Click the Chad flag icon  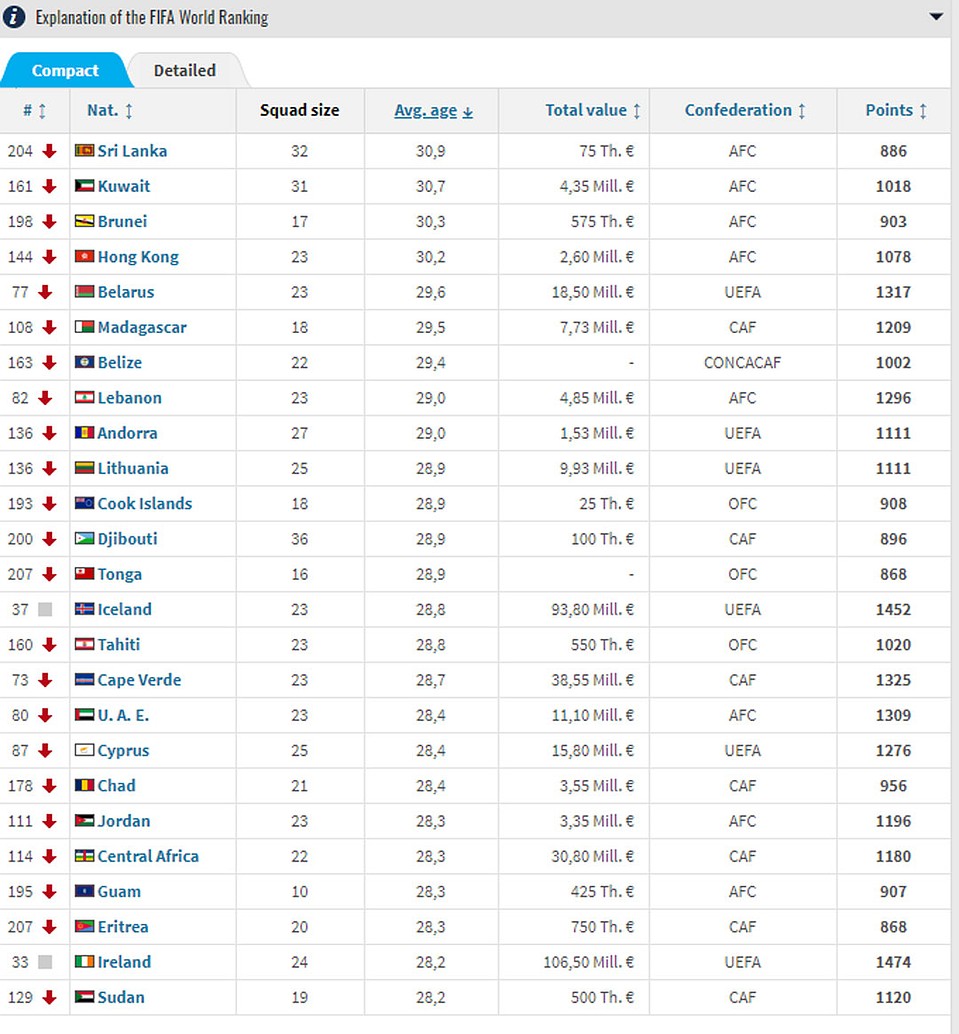point(84,786)
